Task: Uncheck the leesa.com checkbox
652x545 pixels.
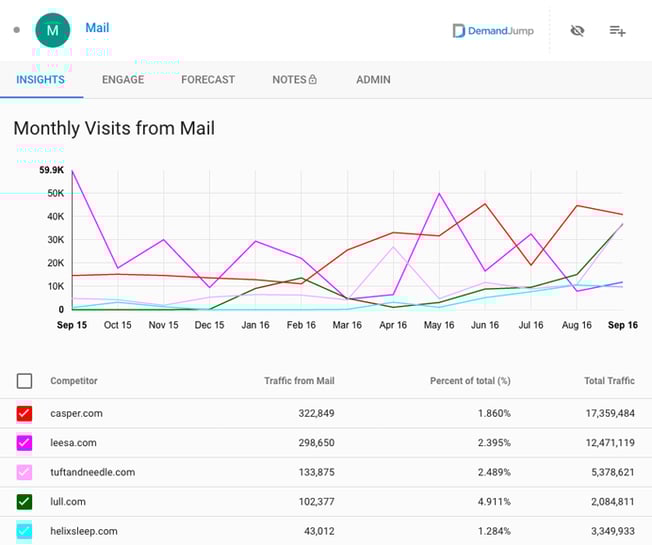Action: [x=24, y=443]
